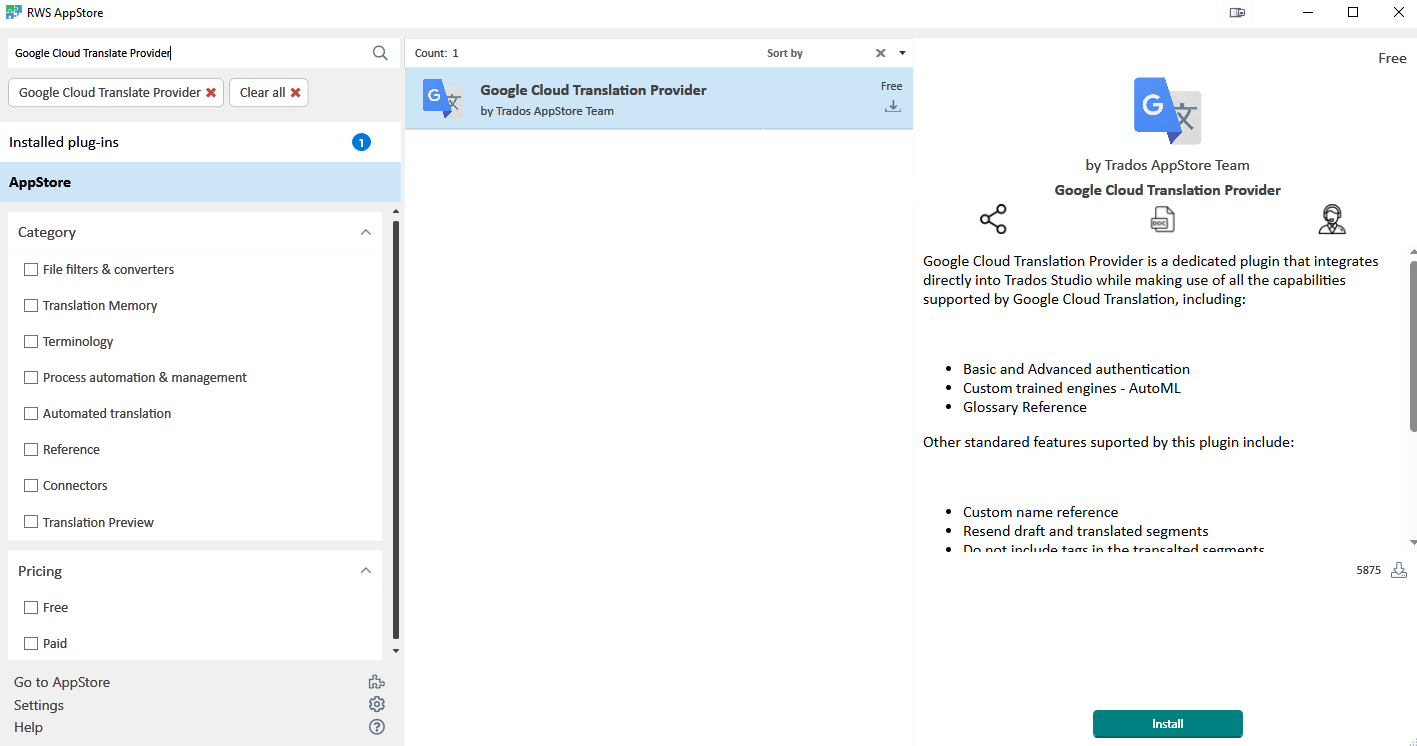
Task: Click the Free label in details pane
Action: click(x=1392, y=58)
